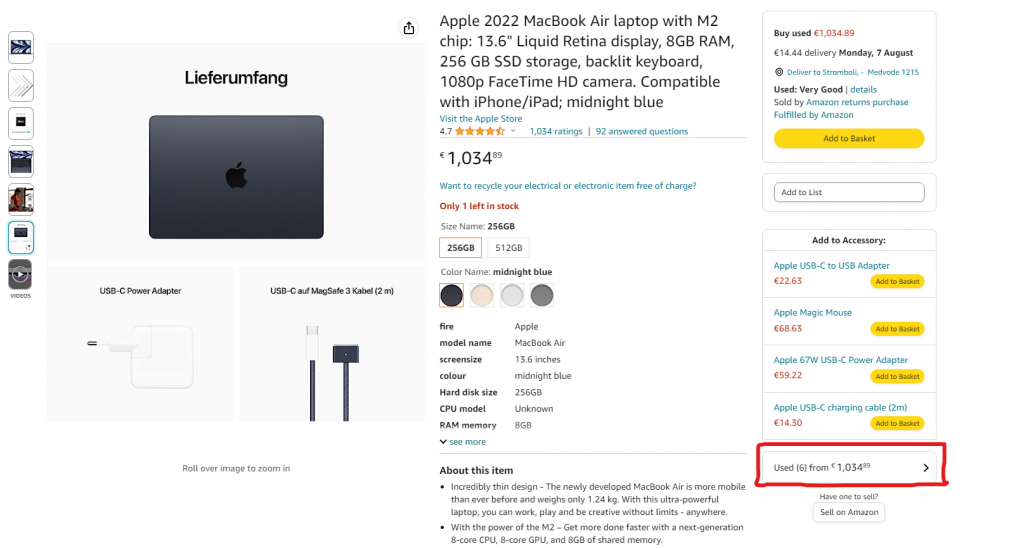
Task: Visit the Apple Store link
Action: 480,118
